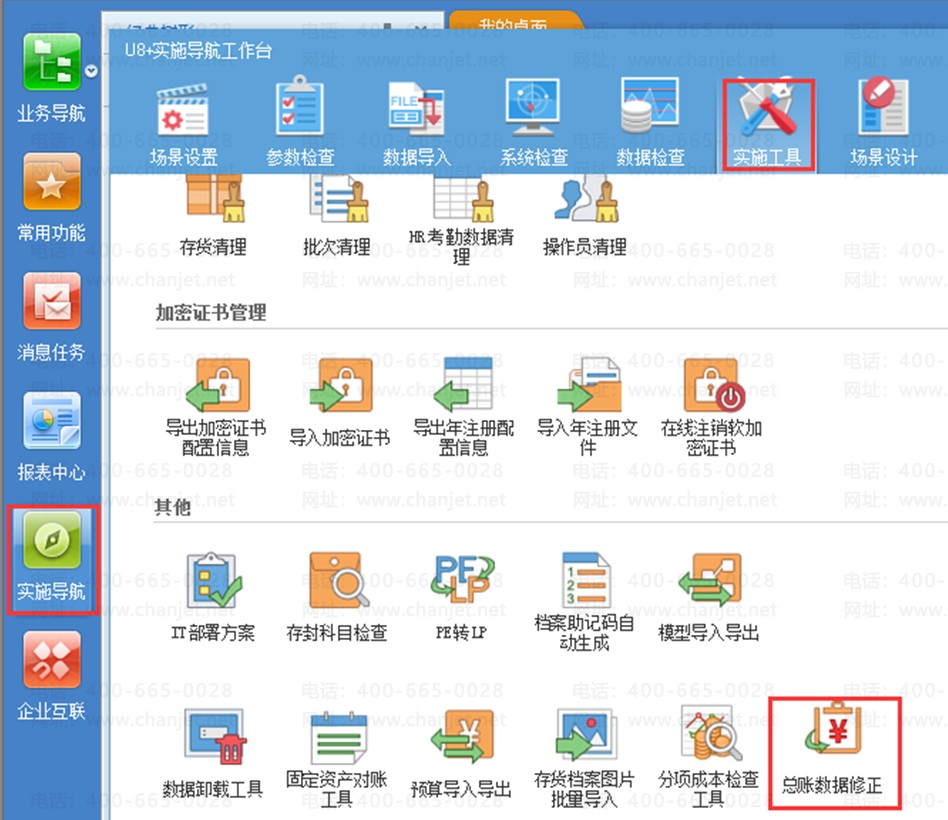Screen dimensions: 948x820
Task: Click the 其他 section heading
Action: tap(173, 507)
